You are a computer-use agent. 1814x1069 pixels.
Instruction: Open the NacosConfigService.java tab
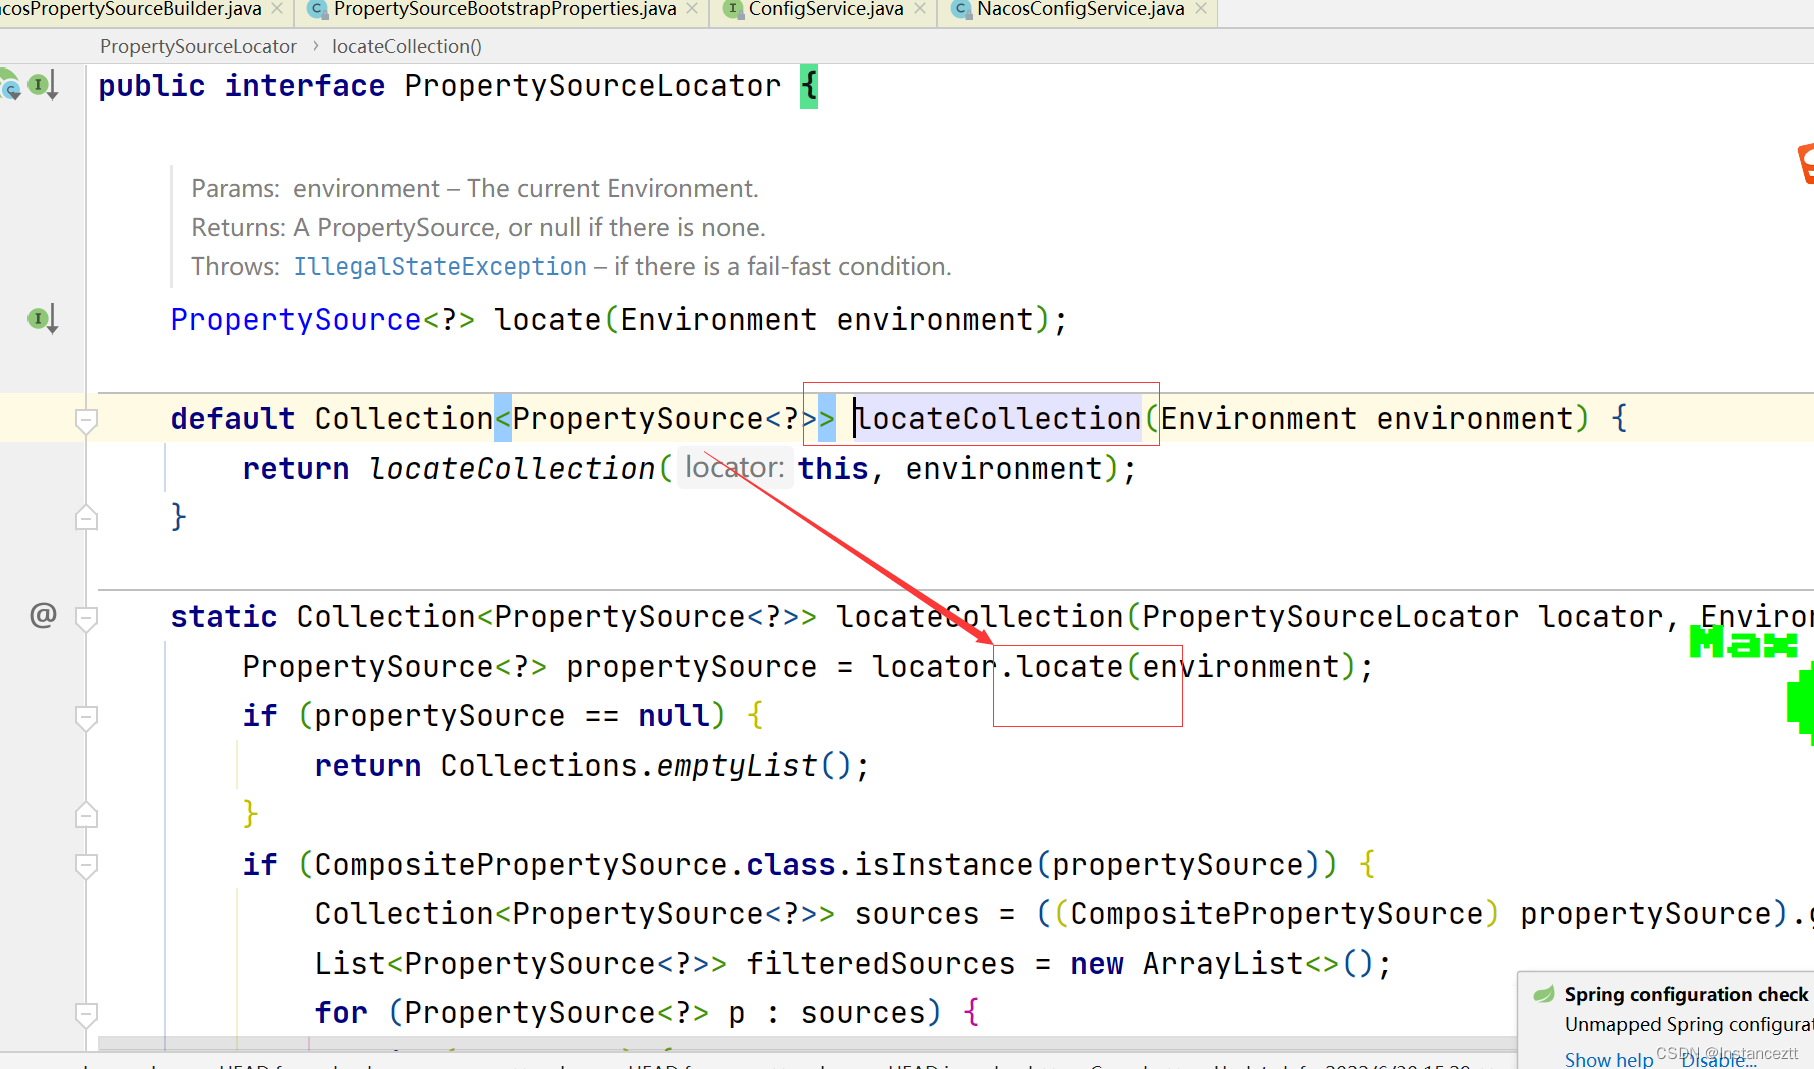tap(1080, 9)
